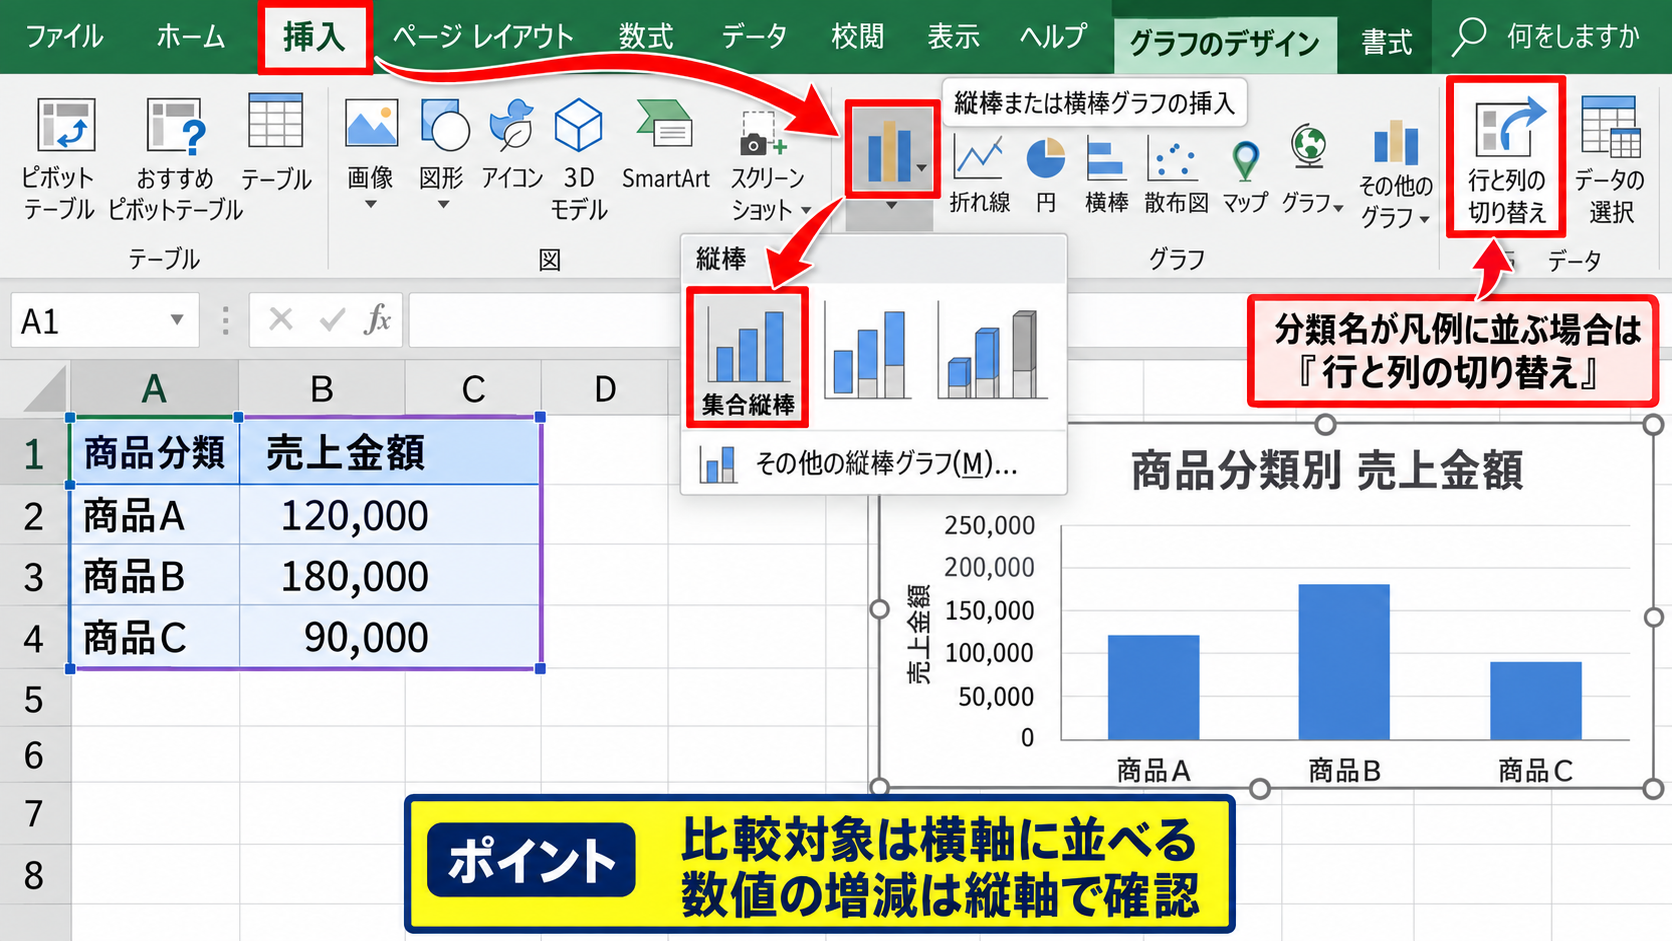Screen dimensions: 1672x941
Task: Open その他の縦棒グラフ(M)... option
Action: 873,464
